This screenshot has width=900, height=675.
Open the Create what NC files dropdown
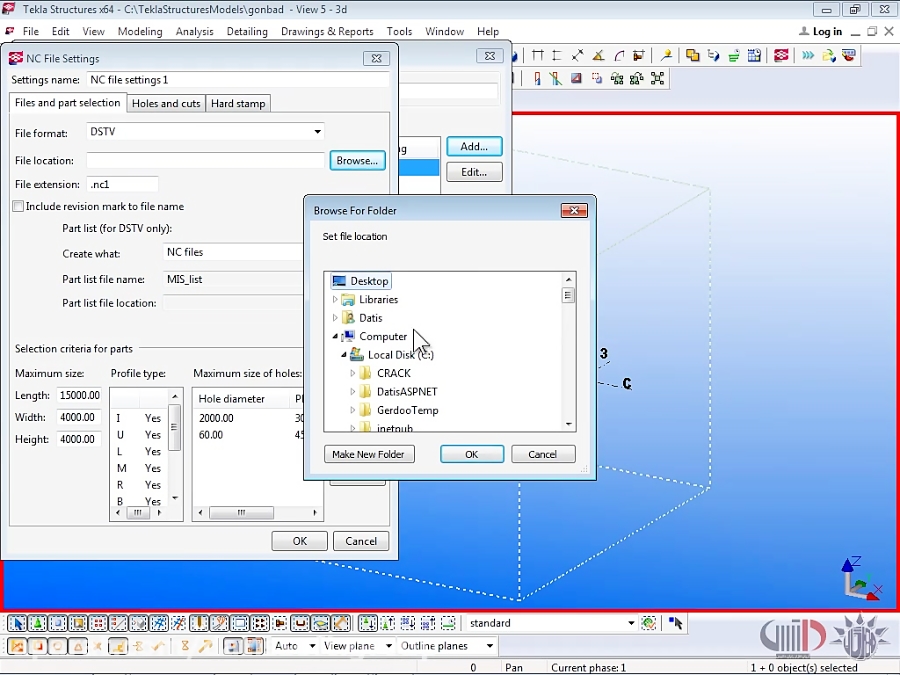(233, 252)
